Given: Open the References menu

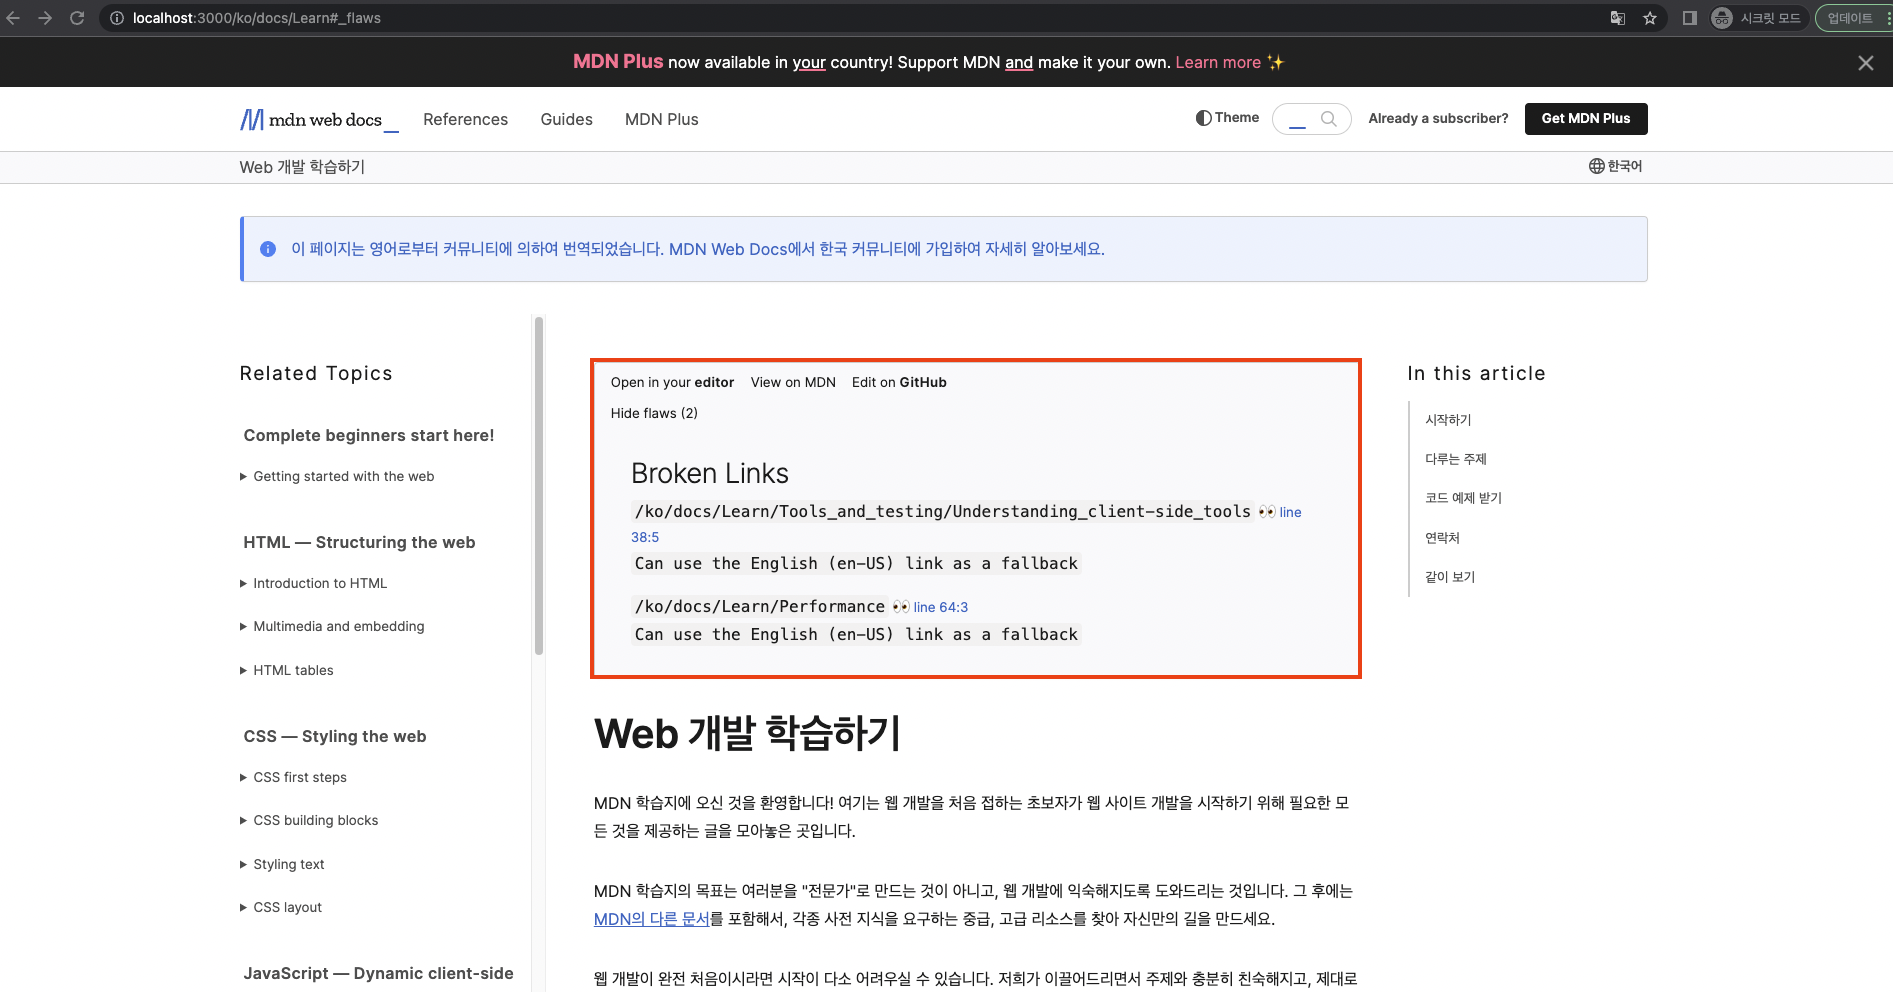Looking at the screenshot, I should pyautogui.click(x=465, y=120).
